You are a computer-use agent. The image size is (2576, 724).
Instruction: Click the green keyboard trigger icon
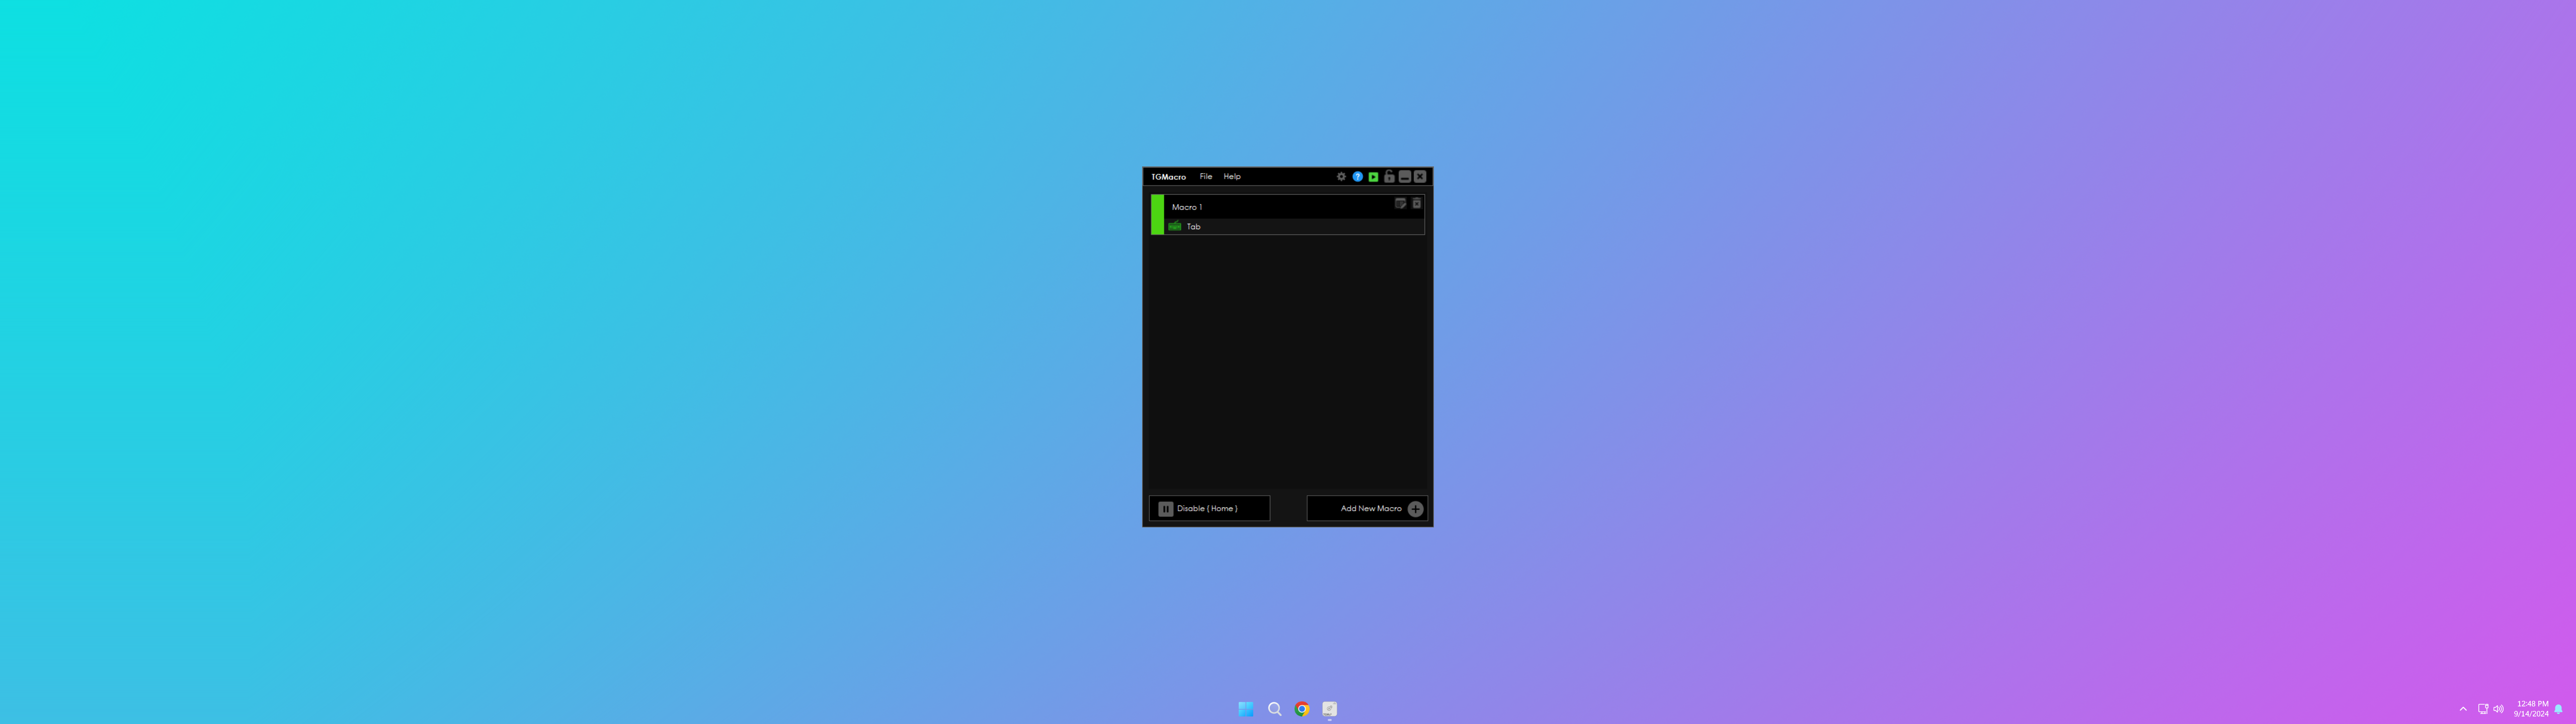[1175, 227]
